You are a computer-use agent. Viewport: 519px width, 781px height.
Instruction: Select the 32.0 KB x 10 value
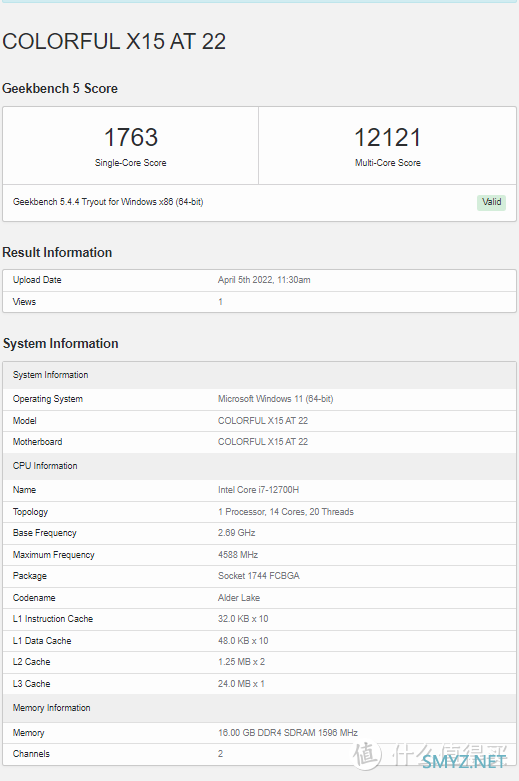pyautogui.click(x=243, y=619)
